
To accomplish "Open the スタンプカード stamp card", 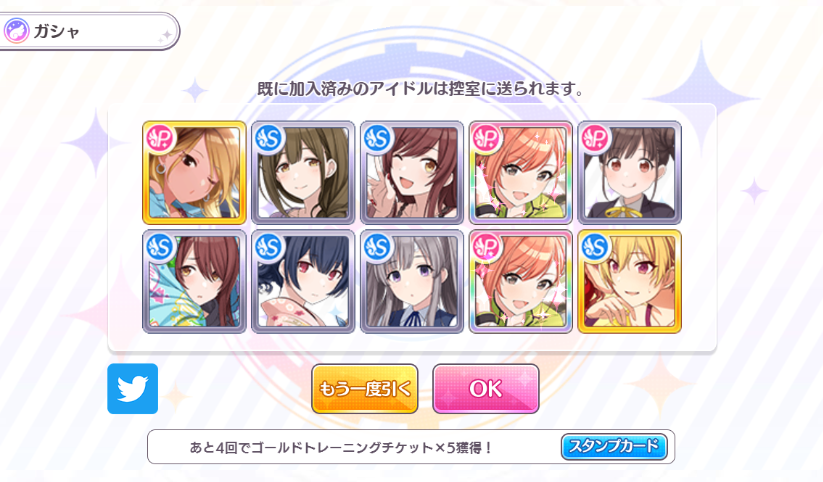I will (x=614, y=447).
